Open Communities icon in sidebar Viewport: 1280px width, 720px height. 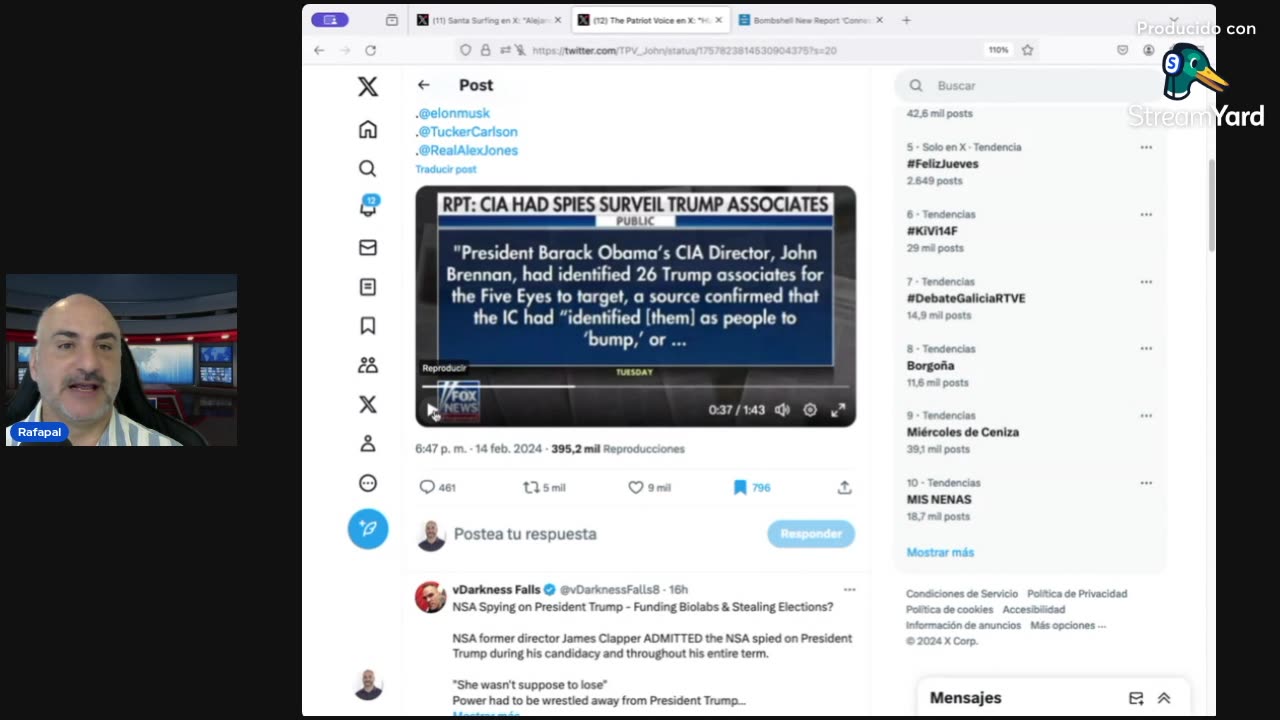[368, 365]
